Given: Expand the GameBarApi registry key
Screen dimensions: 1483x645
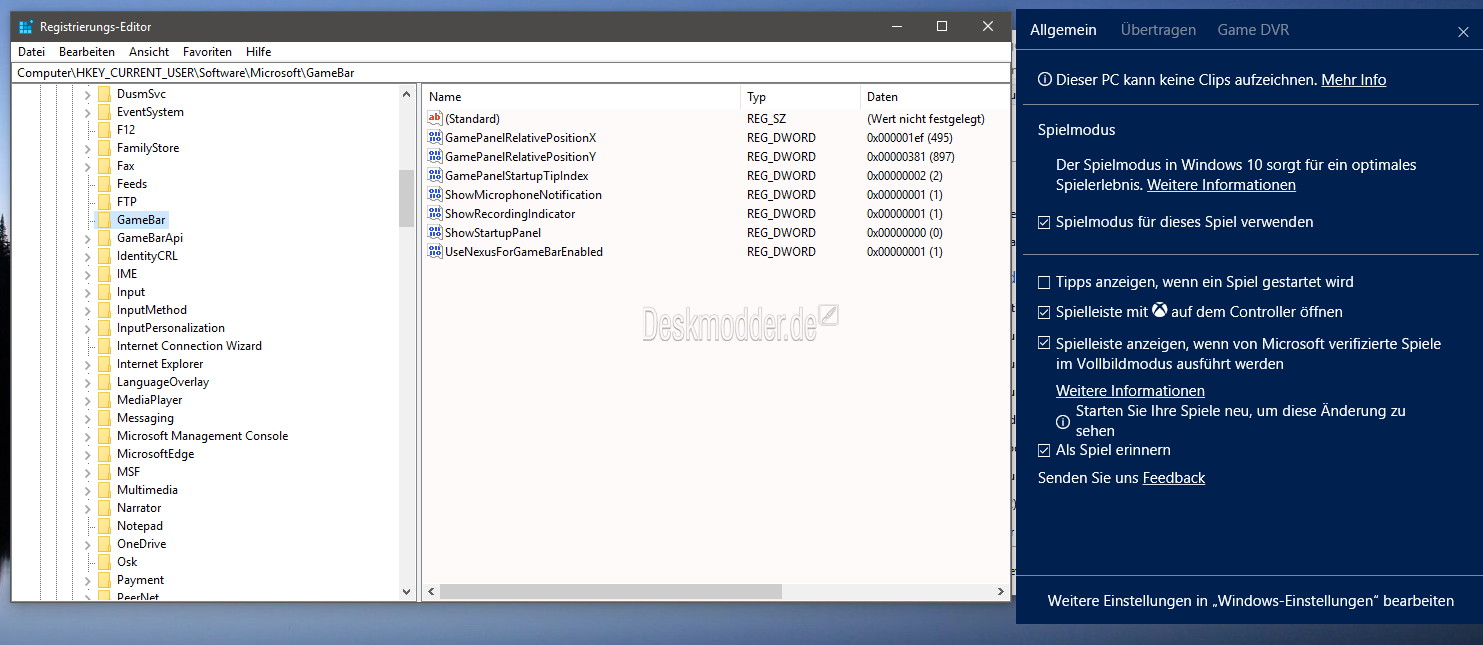Looking at the screenshot, I should coord(87,238).
